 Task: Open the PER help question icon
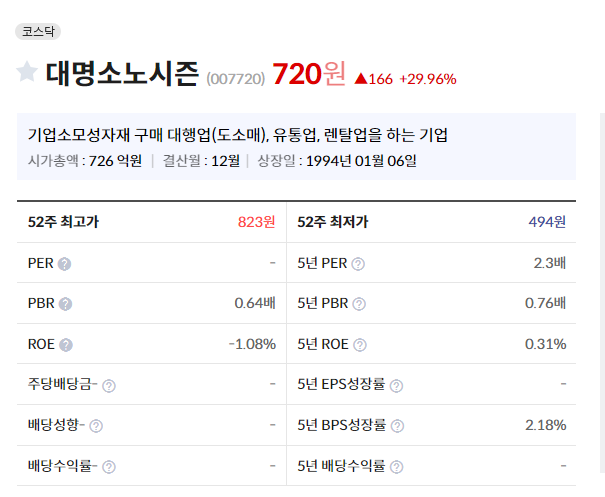click(64, 264)
